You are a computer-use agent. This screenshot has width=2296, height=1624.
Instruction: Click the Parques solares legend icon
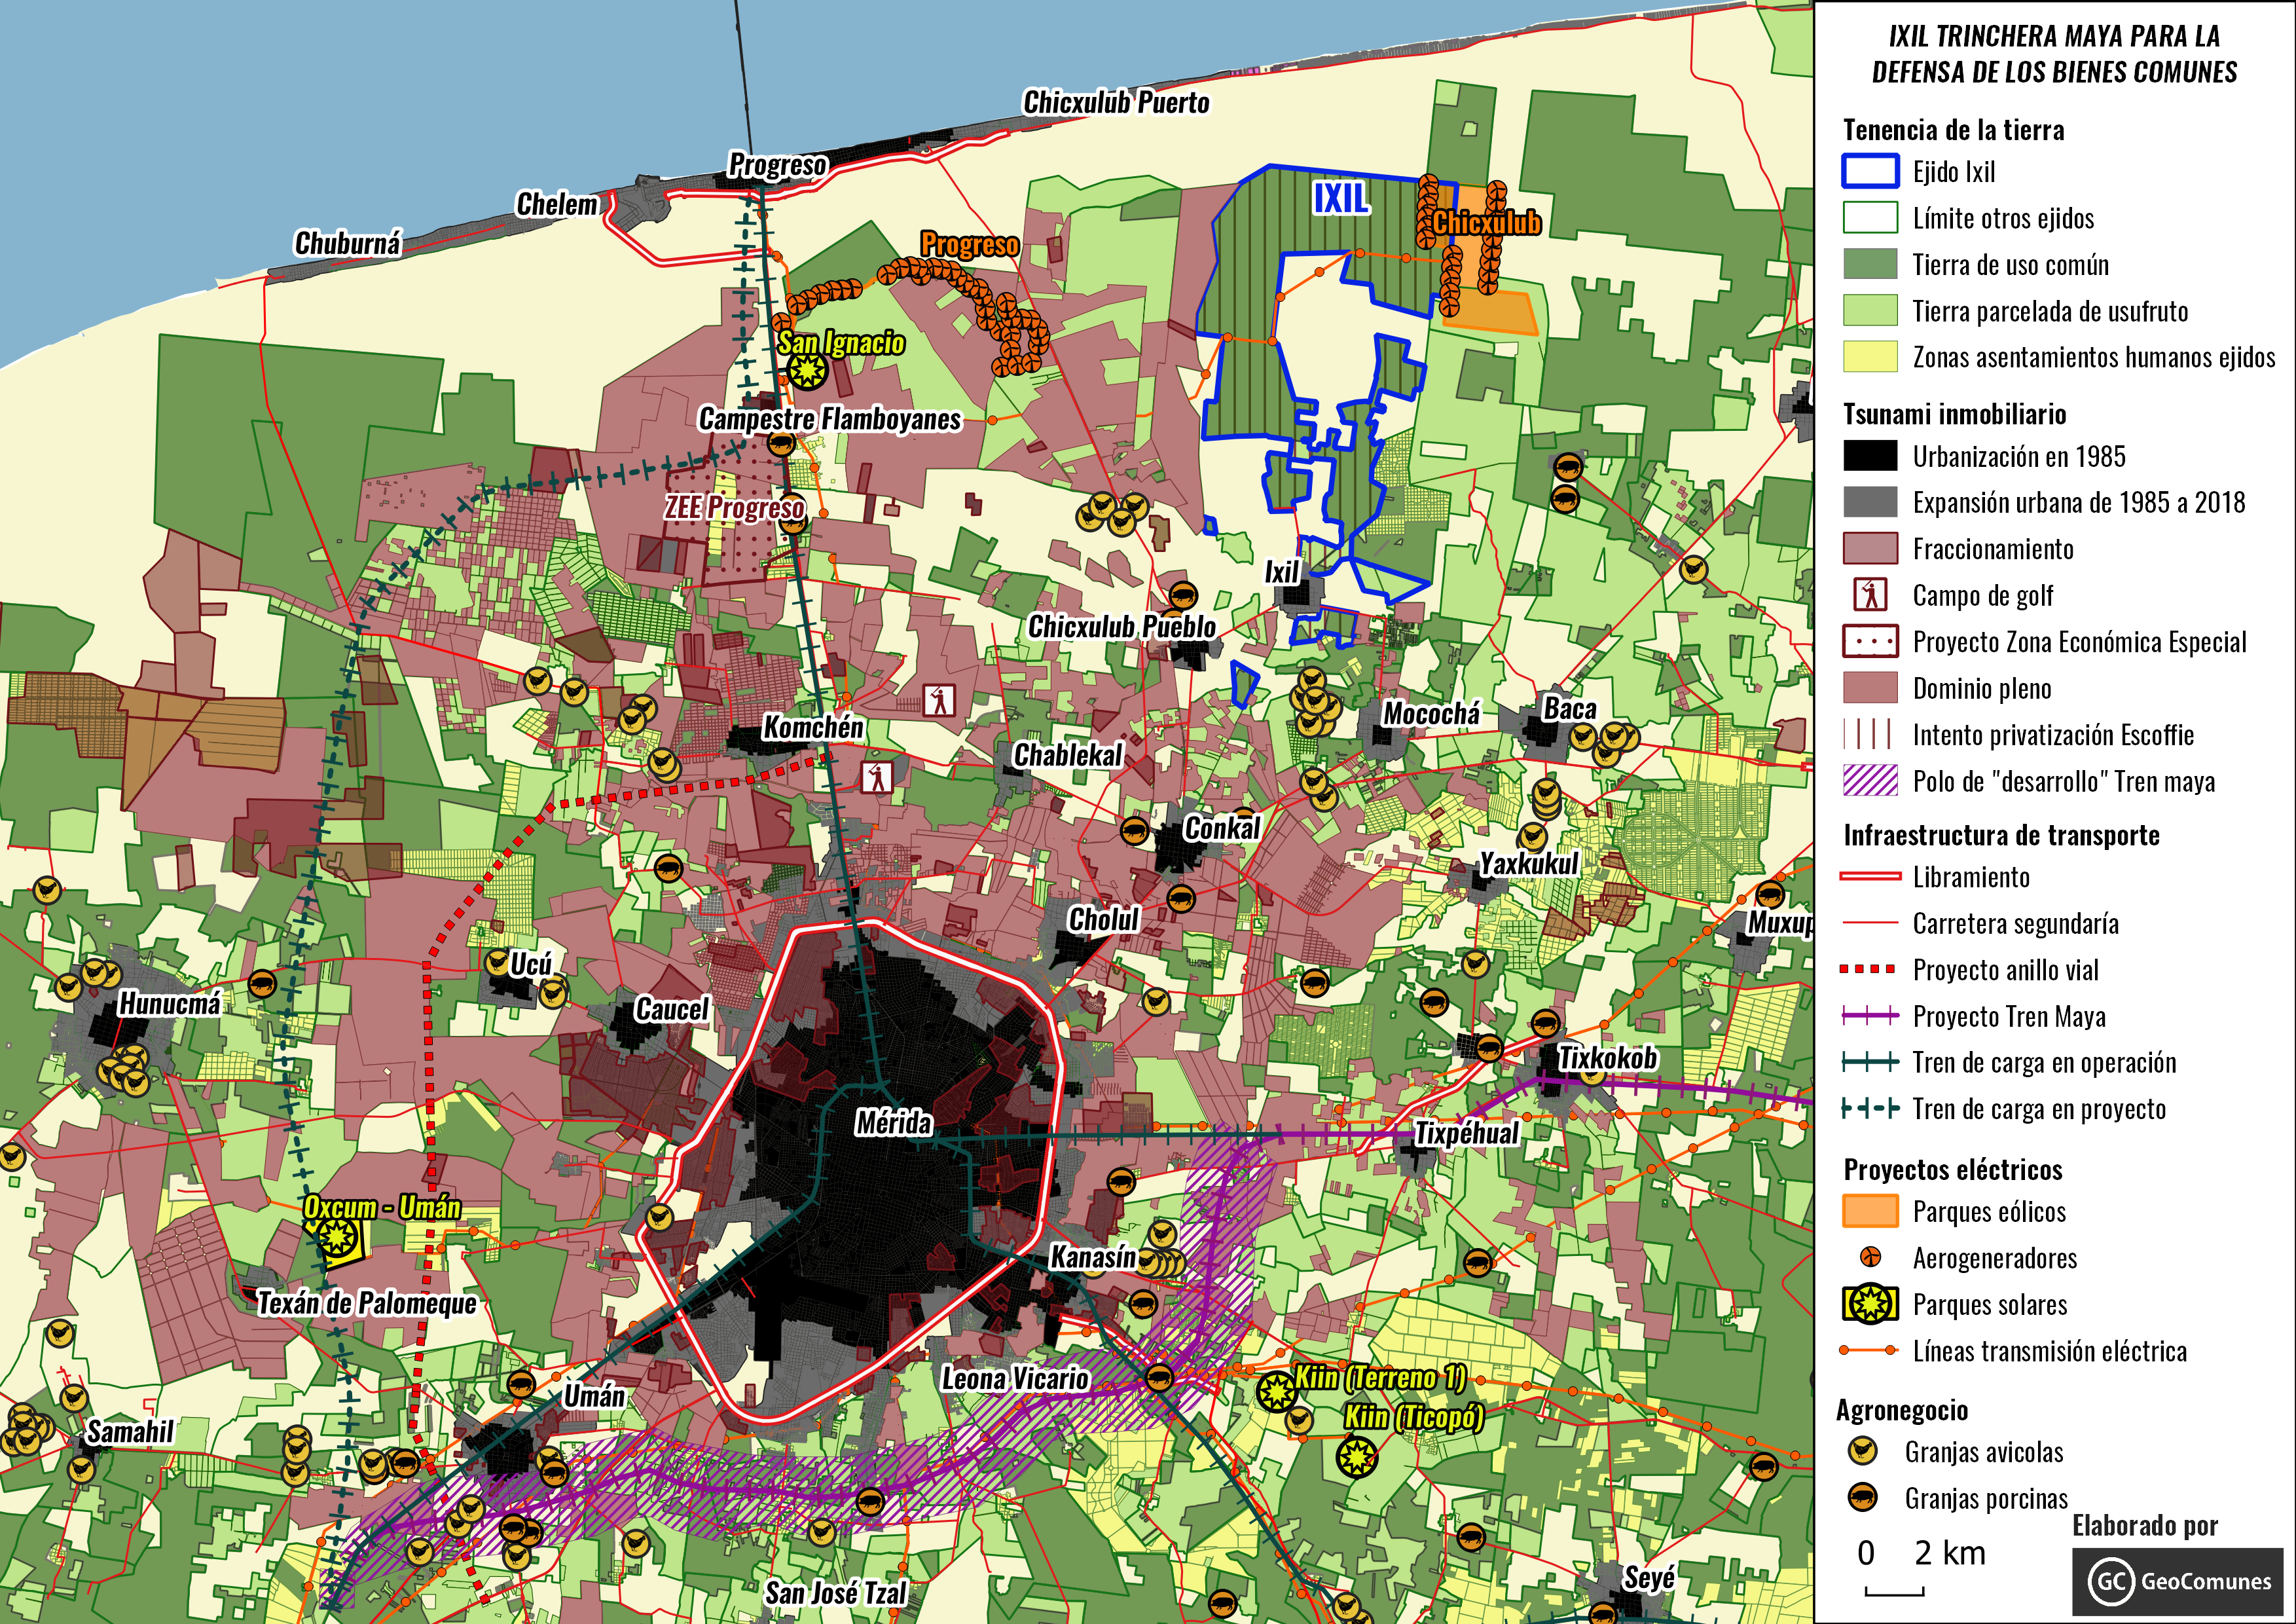coord(1870,1304)
